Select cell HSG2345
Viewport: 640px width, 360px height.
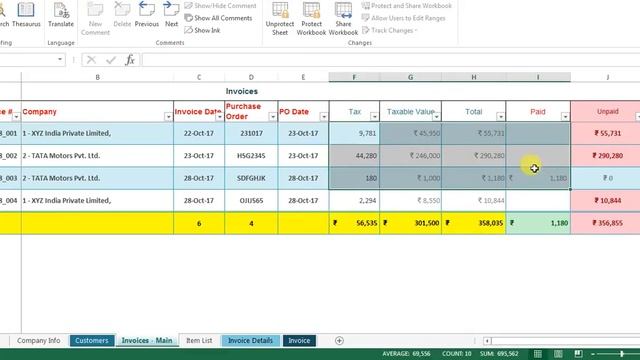251,156
